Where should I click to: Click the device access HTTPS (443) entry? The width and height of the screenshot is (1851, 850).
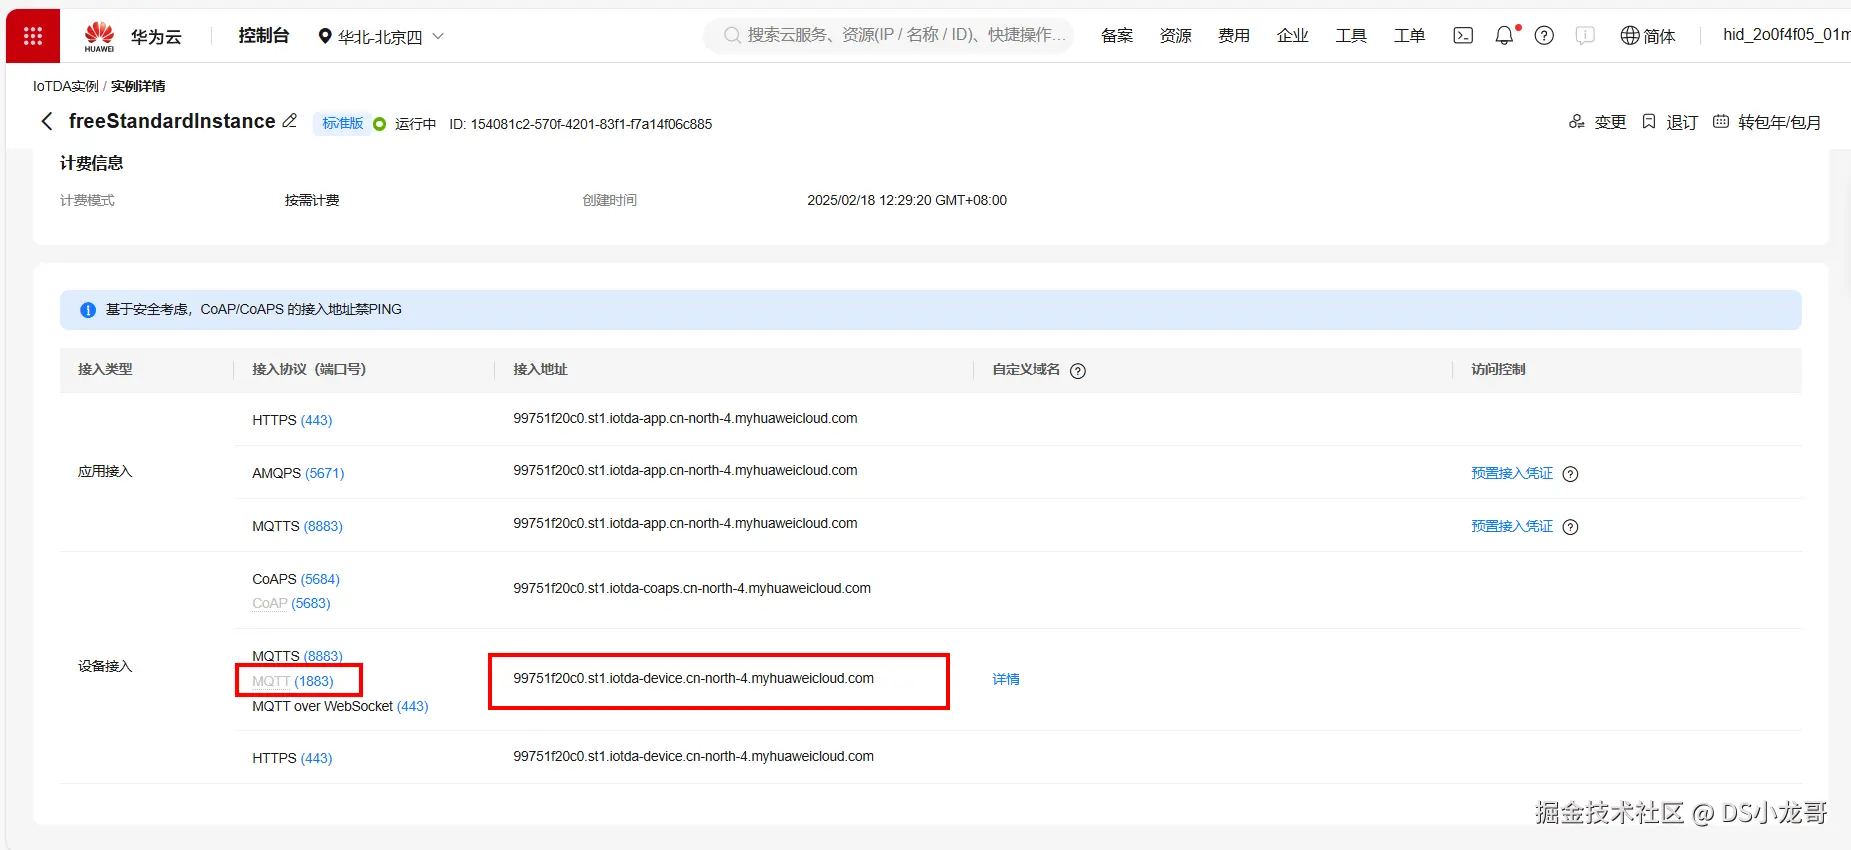pos(292,759)
